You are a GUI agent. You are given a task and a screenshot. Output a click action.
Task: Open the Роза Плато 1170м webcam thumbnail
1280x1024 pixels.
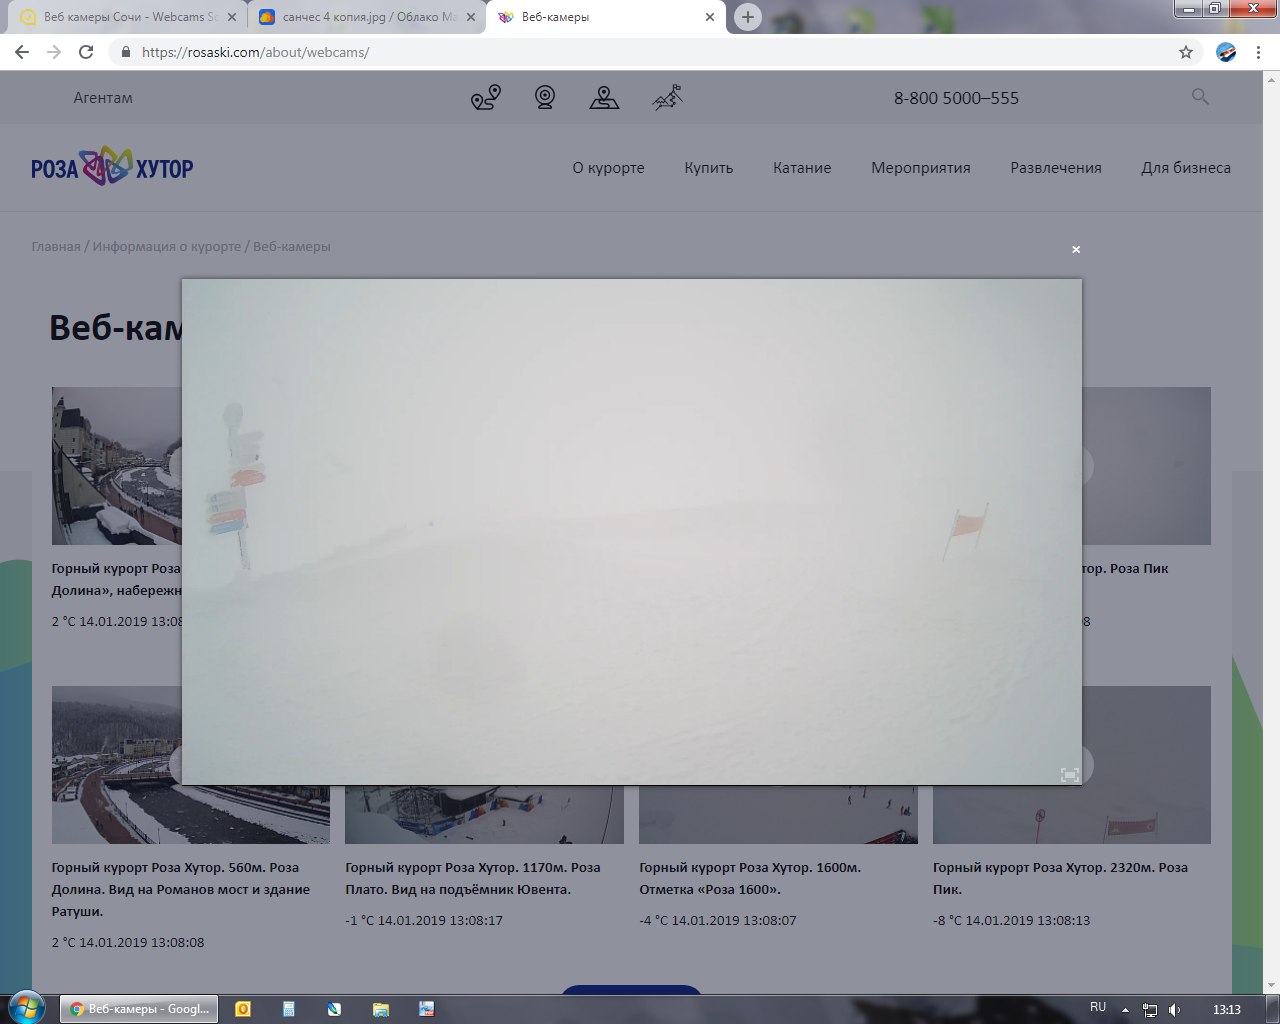coord(484,814)
